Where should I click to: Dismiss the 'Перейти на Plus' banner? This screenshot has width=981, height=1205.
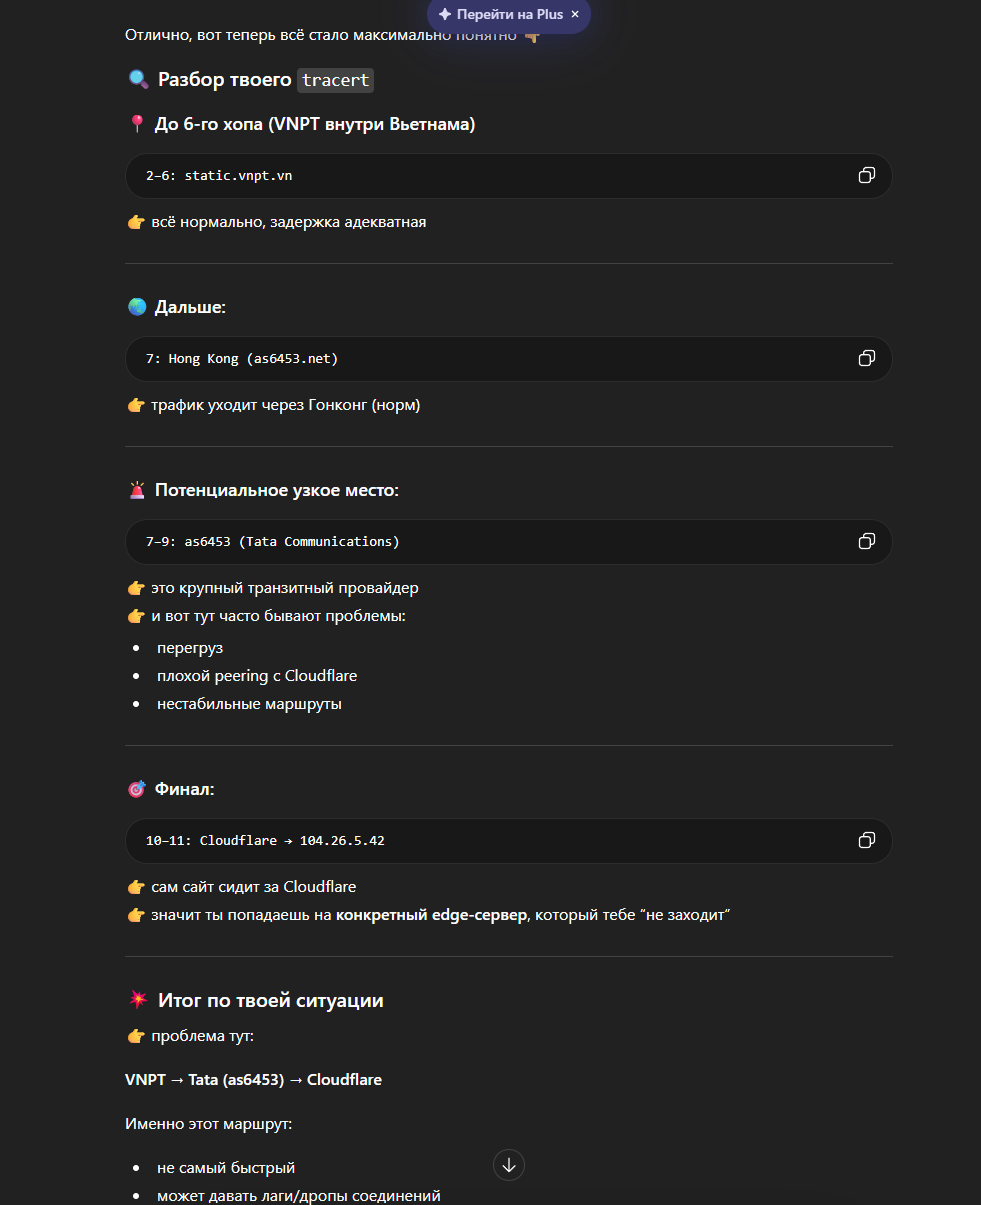click(x=575, y=15)
